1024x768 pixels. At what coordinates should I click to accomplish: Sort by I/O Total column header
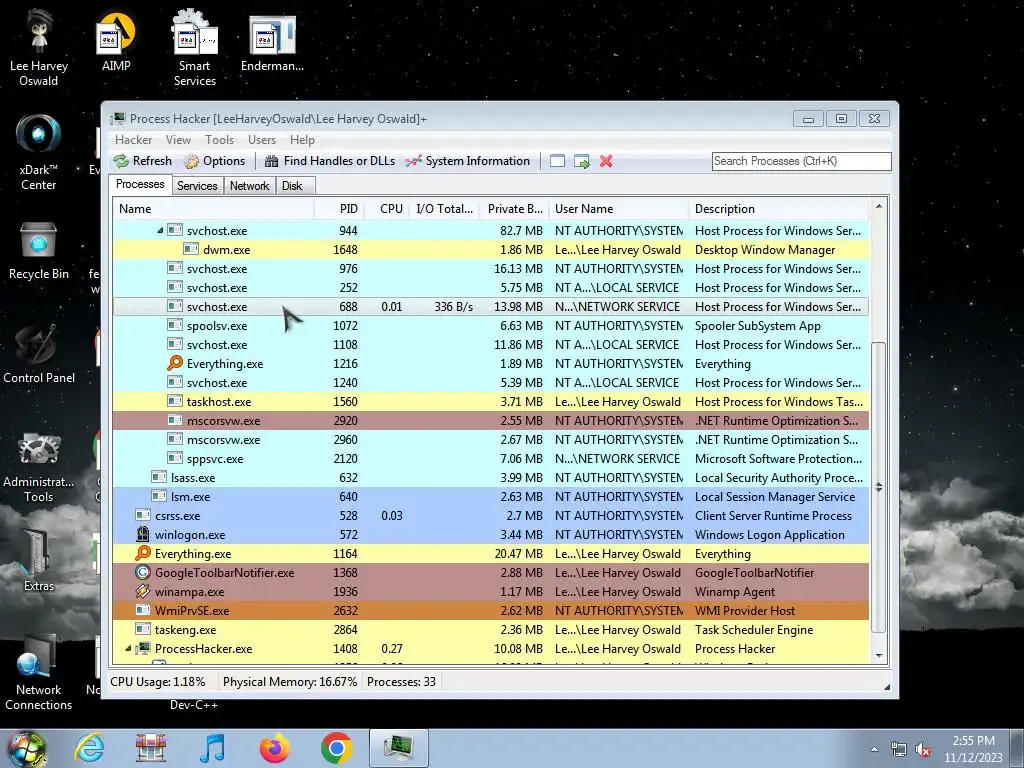[x=444, y=209]
